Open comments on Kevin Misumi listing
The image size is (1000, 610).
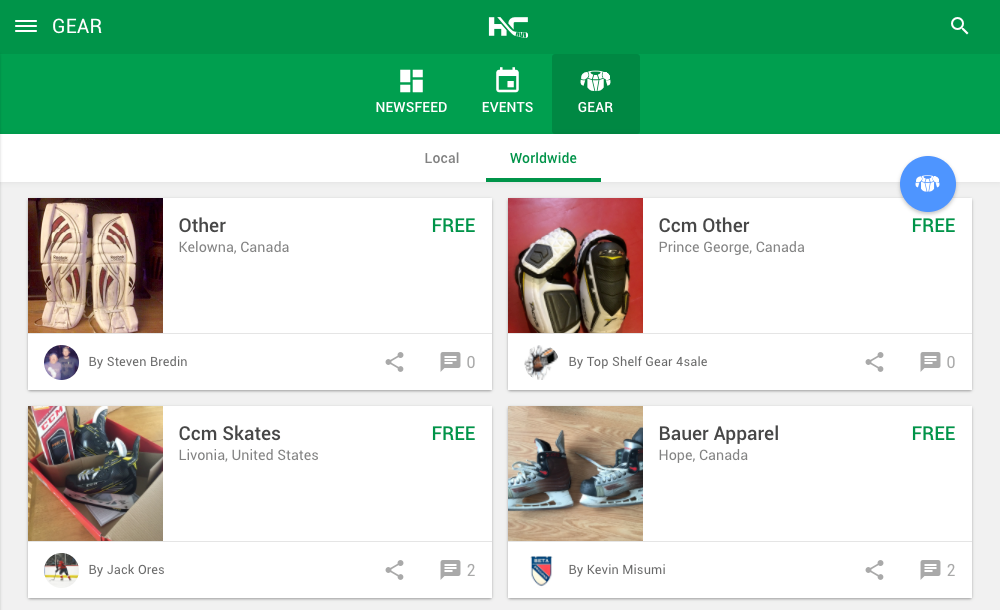coord(937,570)
